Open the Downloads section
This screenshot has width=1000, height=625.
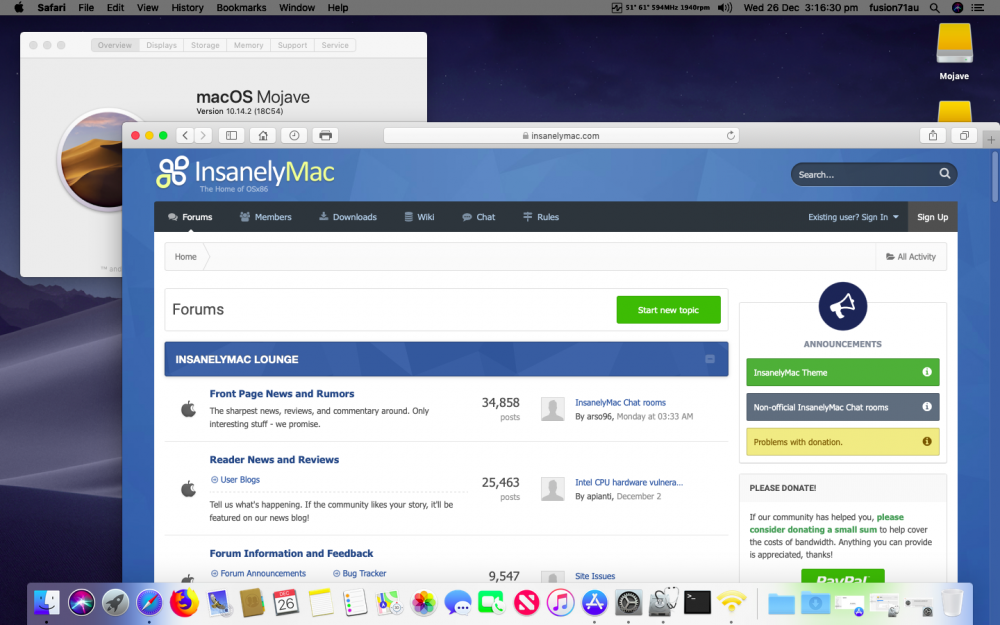click(348, 217)
